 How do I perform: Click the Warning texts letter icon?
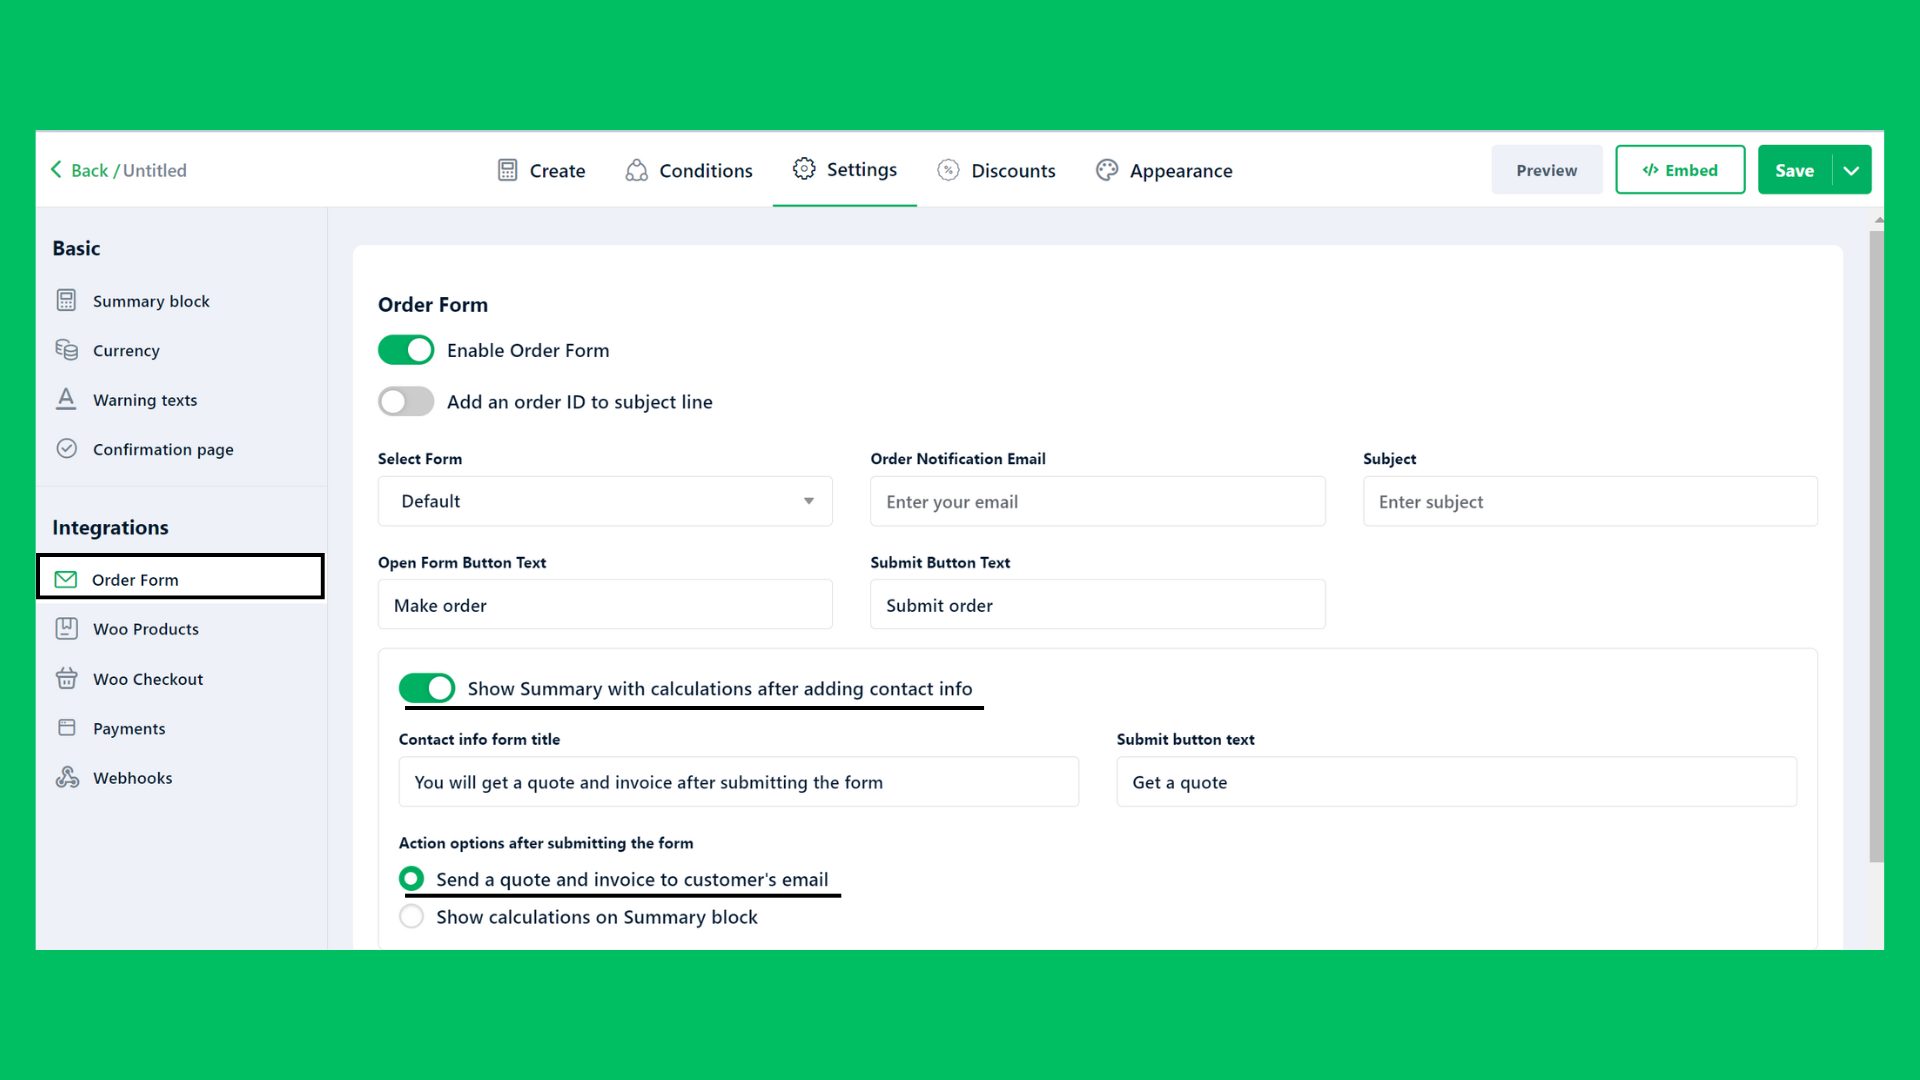(x=66, y=399)
